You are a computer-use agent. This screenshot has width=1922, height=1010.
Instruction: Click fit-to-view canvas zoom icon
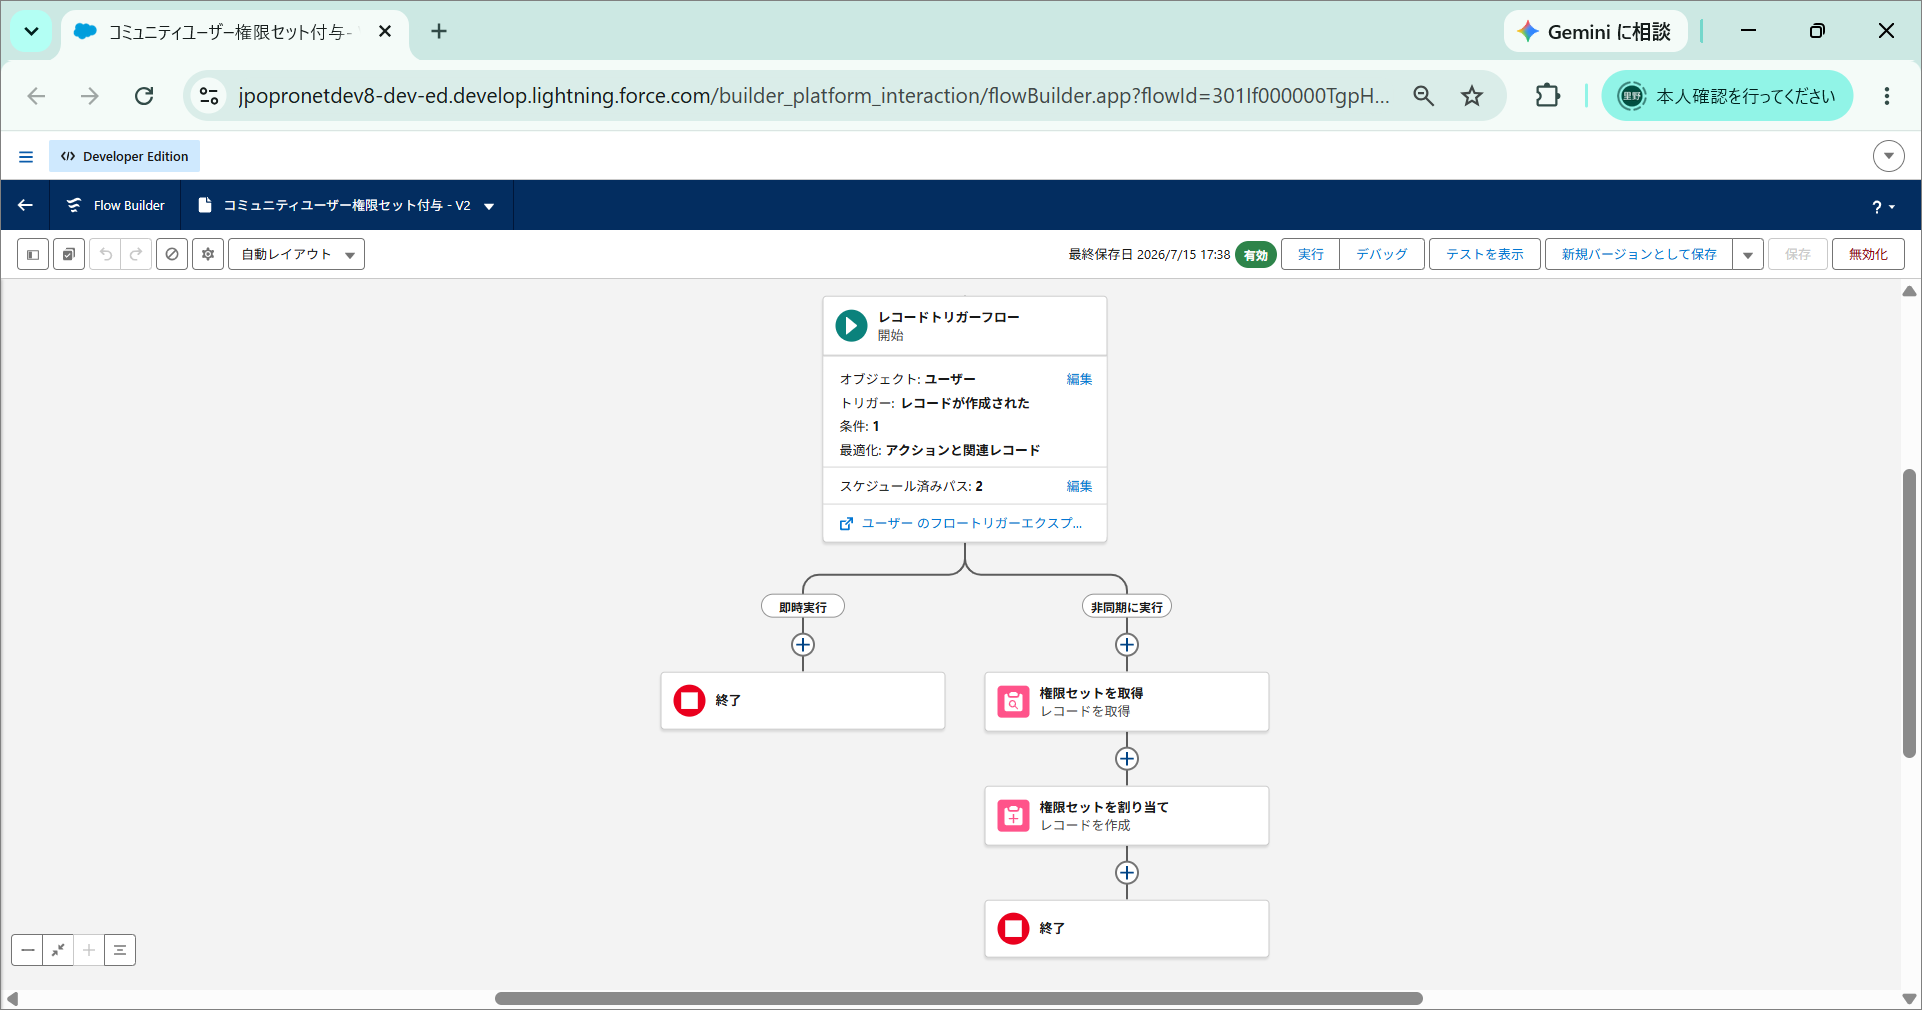tap(58, 950)
